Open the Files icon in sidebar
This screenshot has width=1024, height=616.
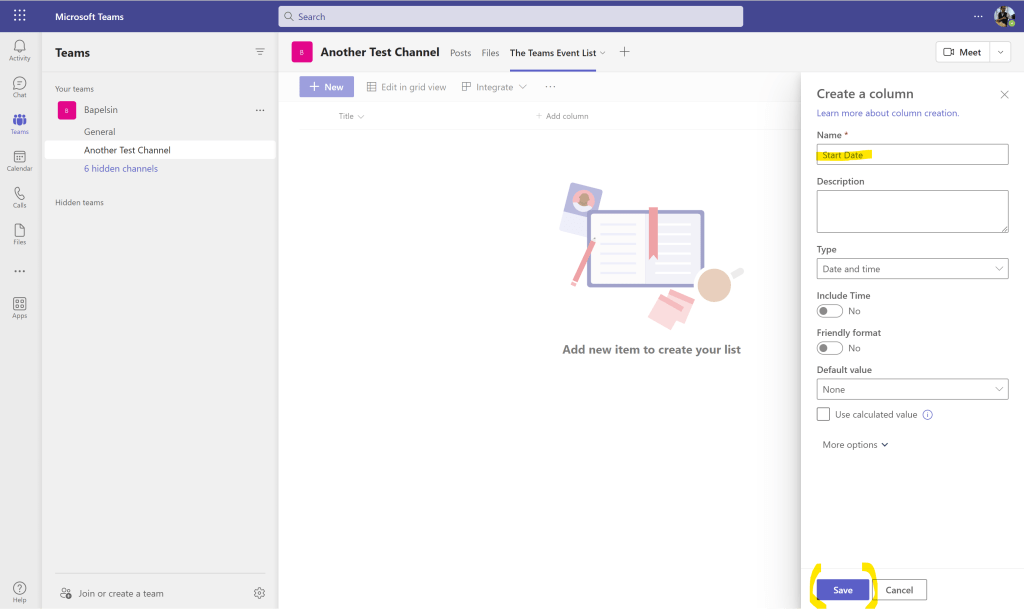(x=20, y=234)
